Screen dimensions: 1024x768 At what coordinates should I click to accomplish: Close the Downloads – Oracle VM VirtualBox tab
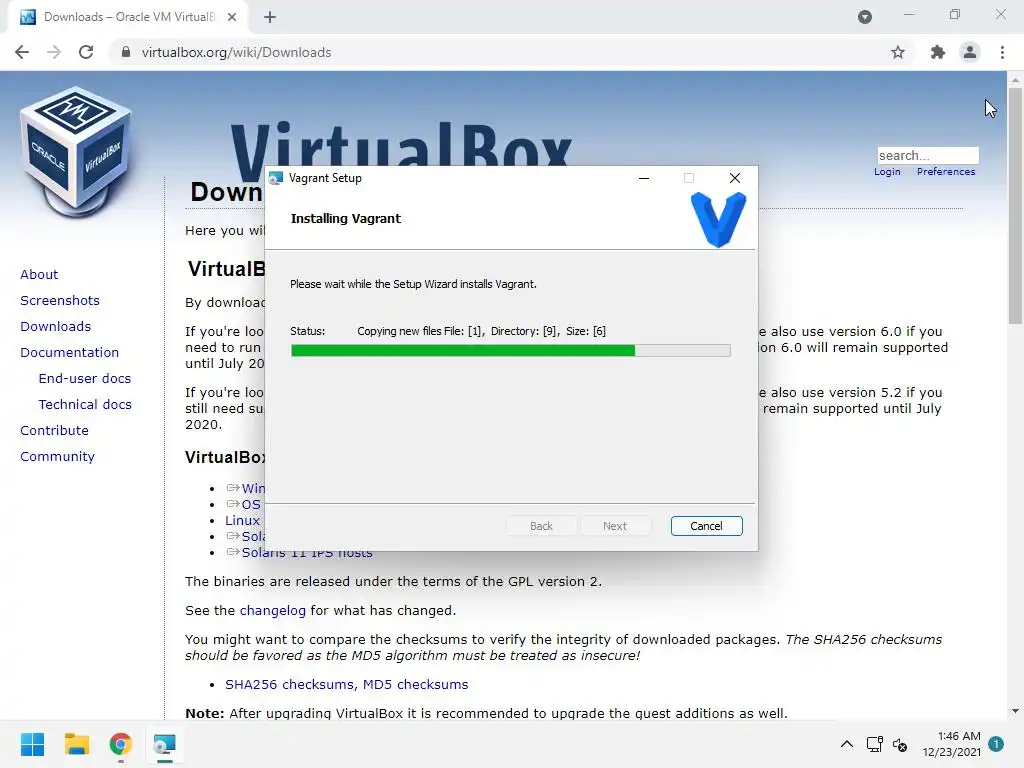[232, 17]
